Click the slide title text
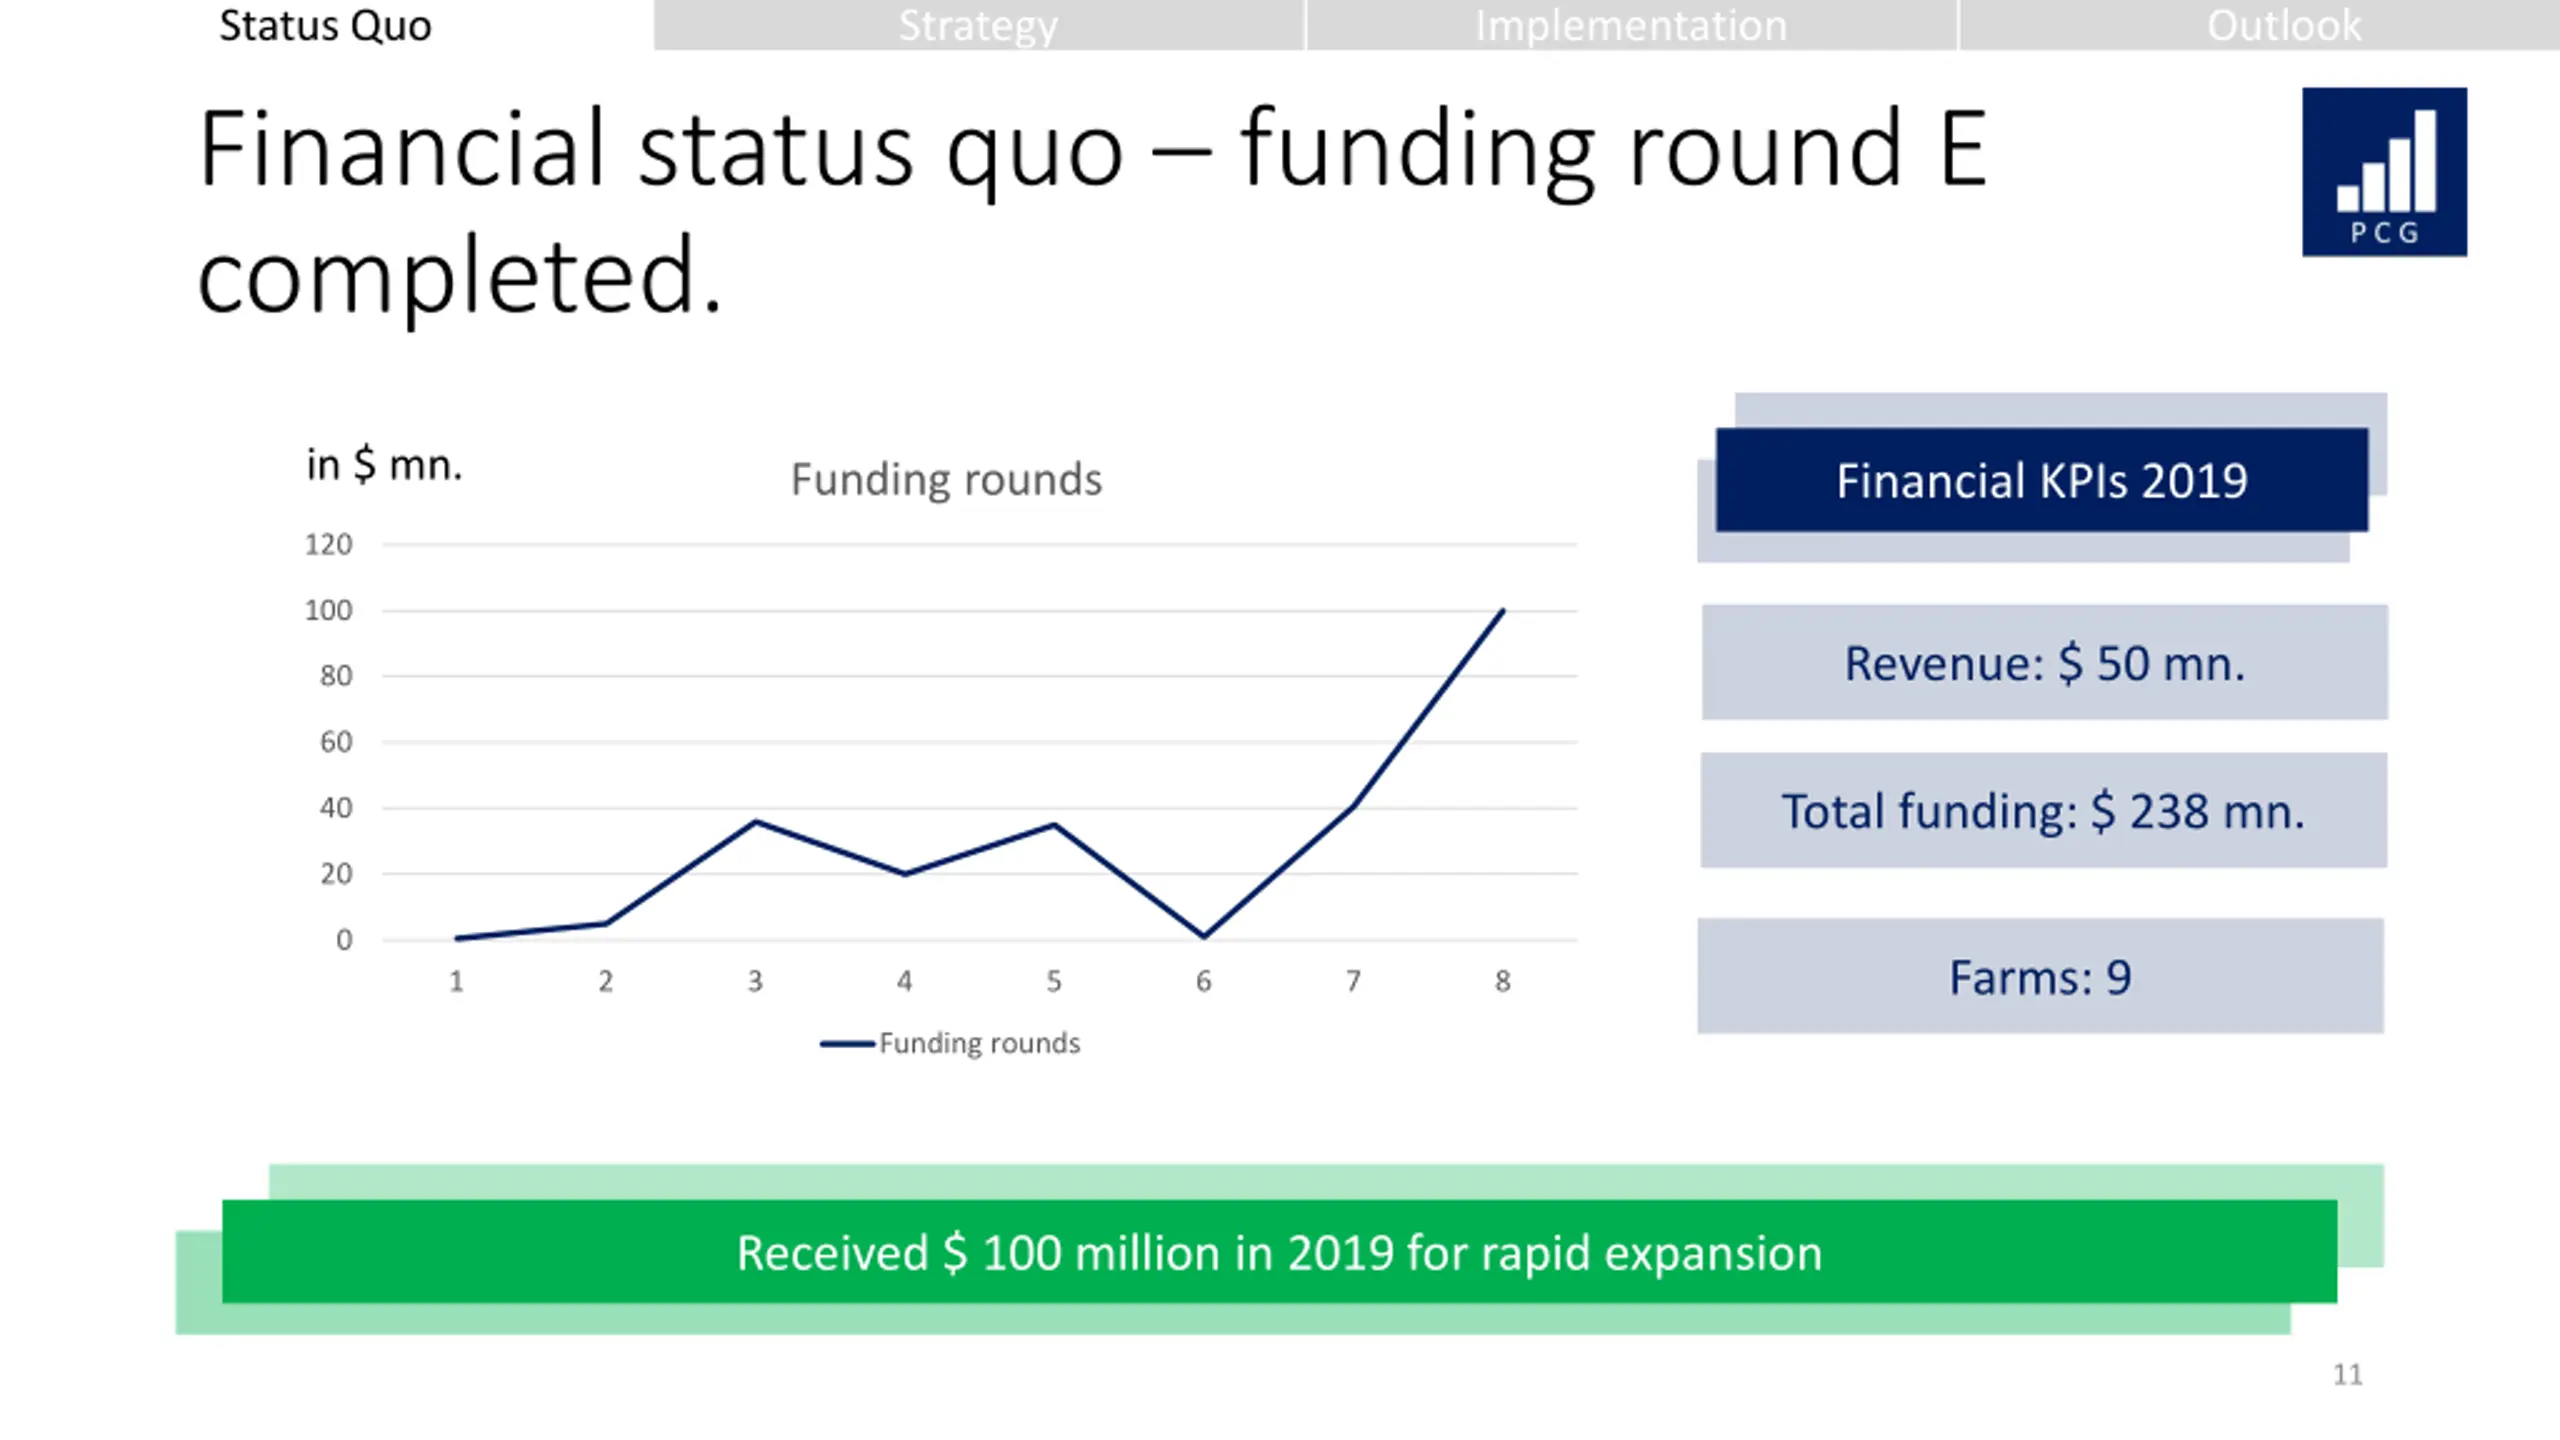 1092,212
